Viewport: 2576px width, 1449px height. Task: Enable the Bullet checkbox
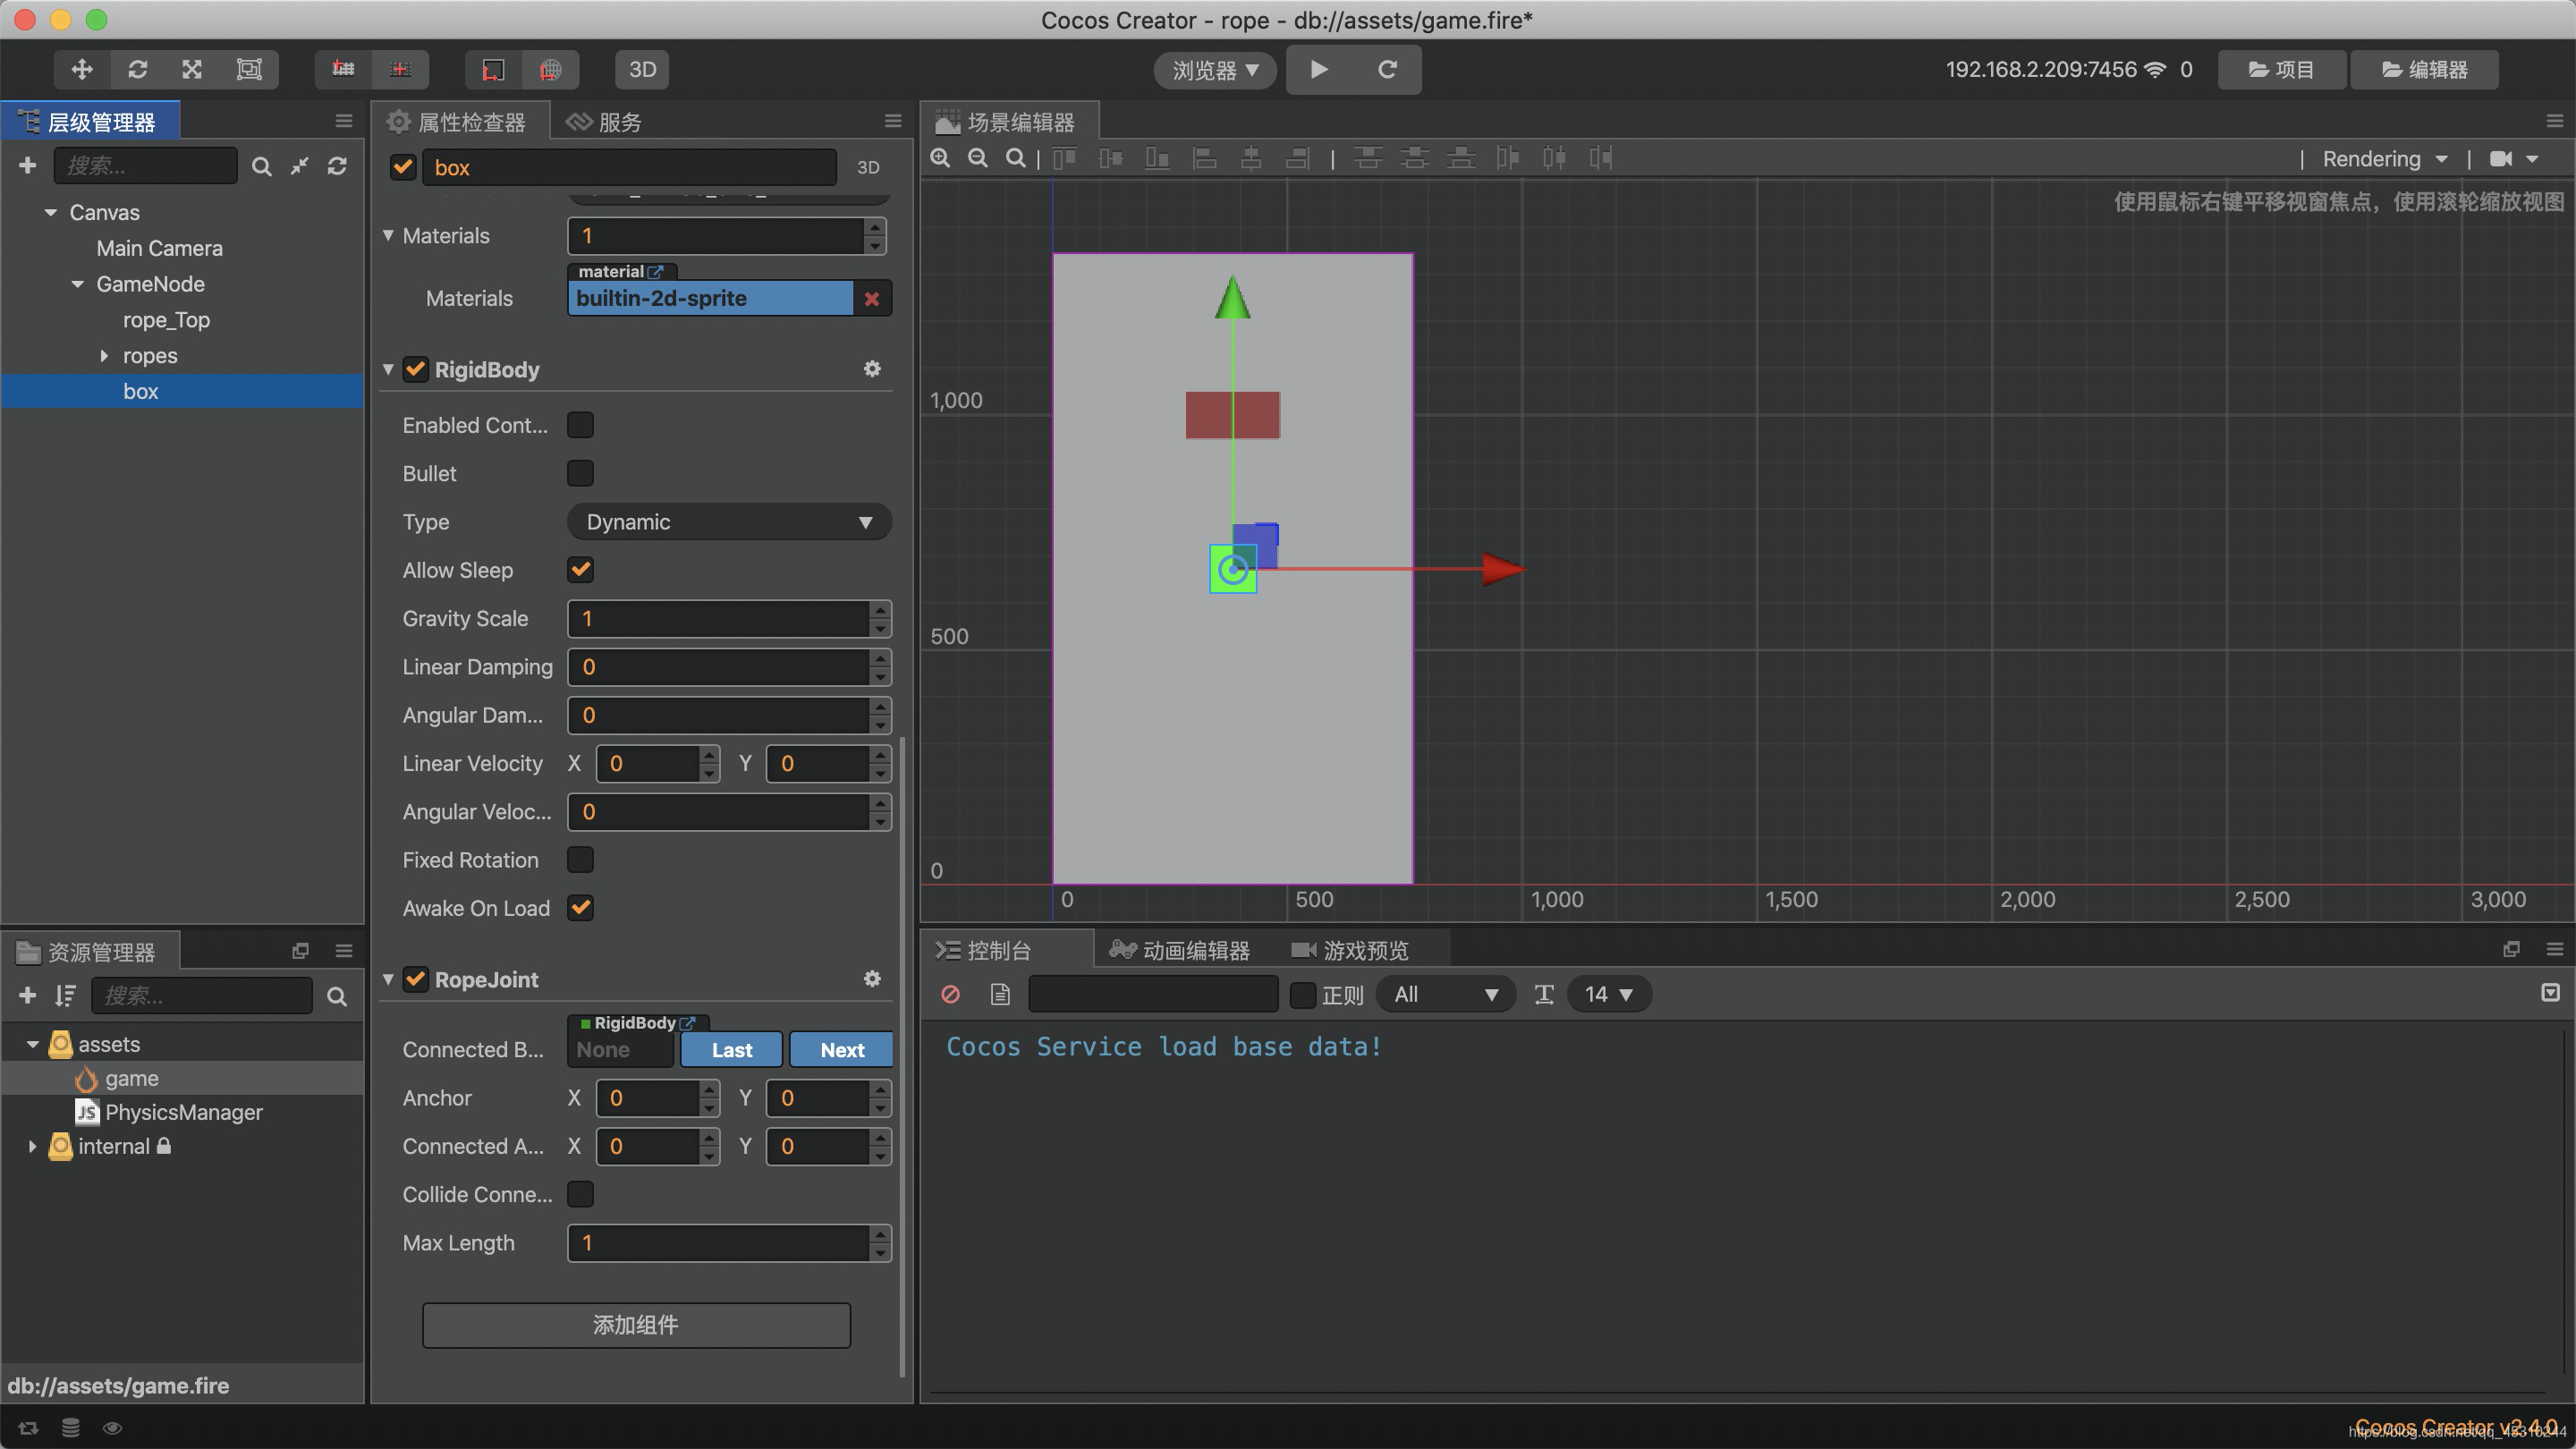pyautogui.click(x=580, y=473)
